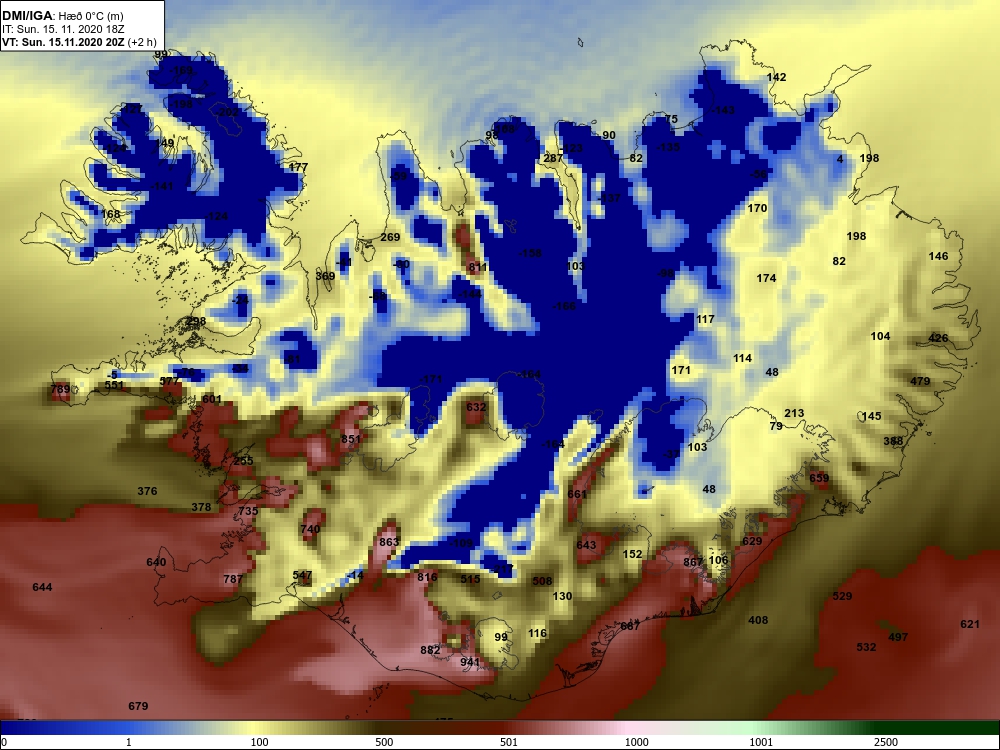The image size is (1000, 750).
Task: Click the value 941 on south coast
Action: 470,662
